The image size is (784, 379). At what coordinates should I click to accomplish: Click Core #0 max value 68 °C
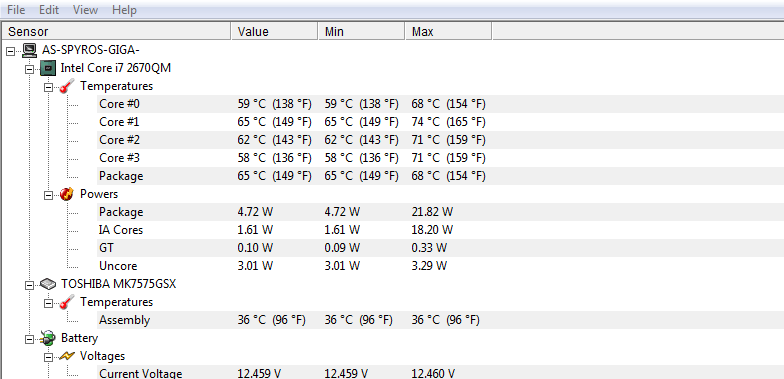tap(448, 104)
